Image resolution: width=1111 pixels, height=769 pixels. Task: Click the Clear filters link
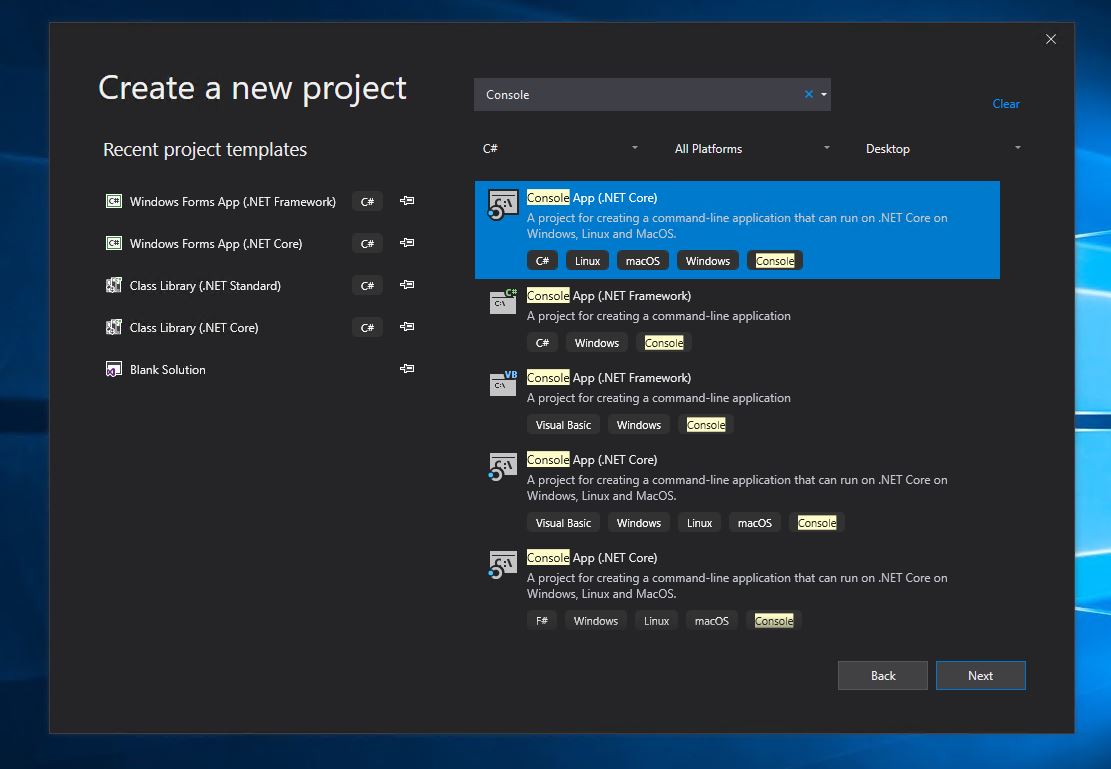[1005, 103]
